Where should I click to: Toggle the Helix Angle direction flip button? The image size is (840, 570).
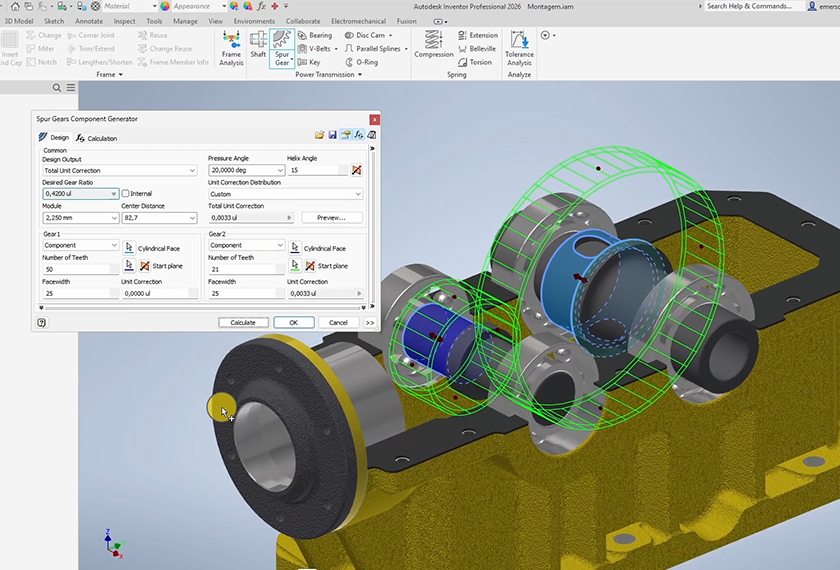357,170
